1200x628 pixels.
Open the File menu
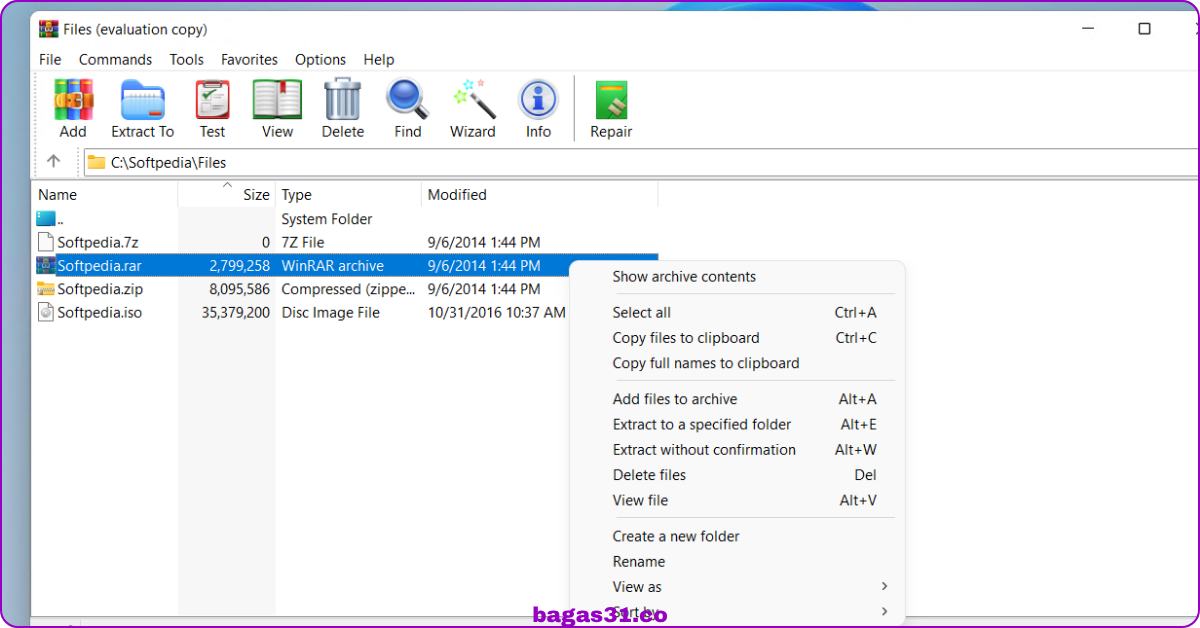[50, 59]
